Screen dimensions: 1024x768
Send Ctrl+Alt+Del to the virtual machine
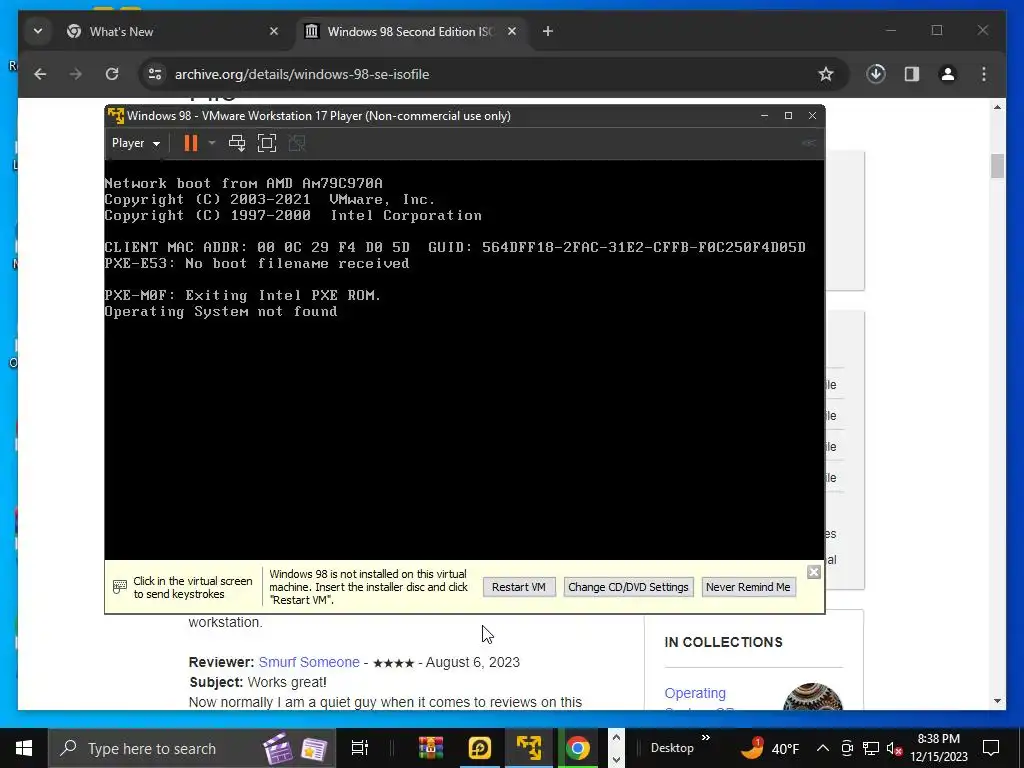pyautogui.click(x=237, y=143)
